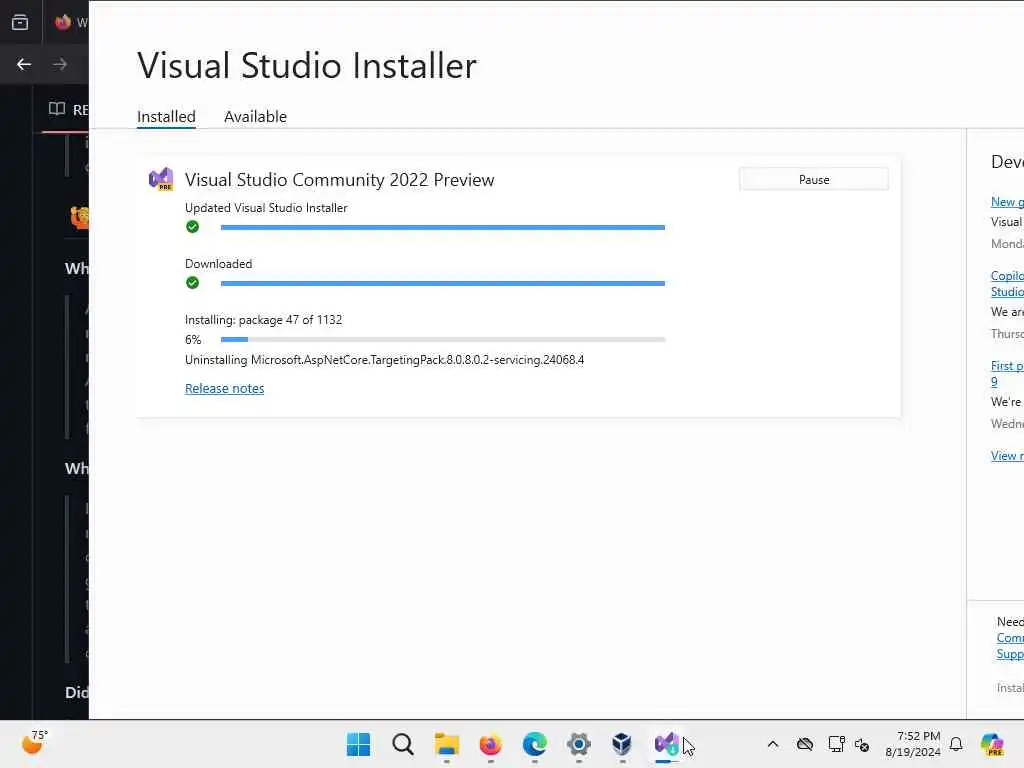Switch to the Available tab
This screenshot has width=1024, height=768.
[x=255, y=117]
